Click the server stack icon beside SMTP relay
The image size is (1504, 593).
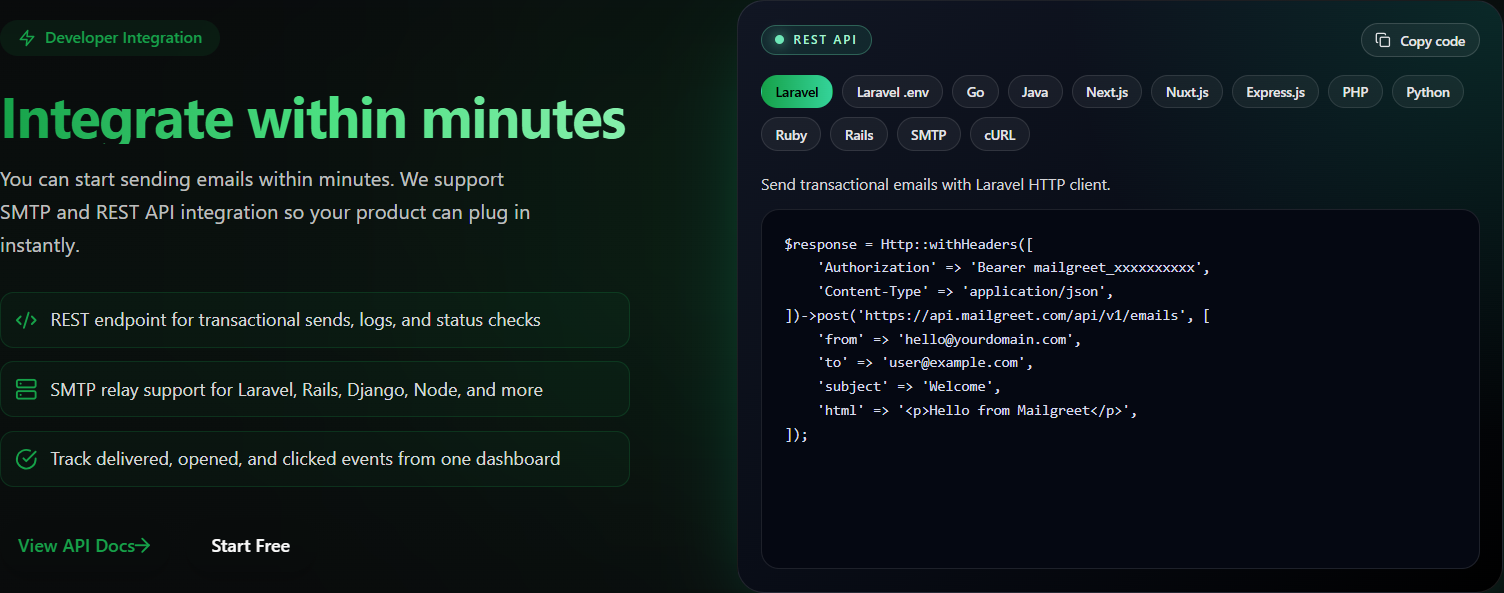click(x=27, y=389)
